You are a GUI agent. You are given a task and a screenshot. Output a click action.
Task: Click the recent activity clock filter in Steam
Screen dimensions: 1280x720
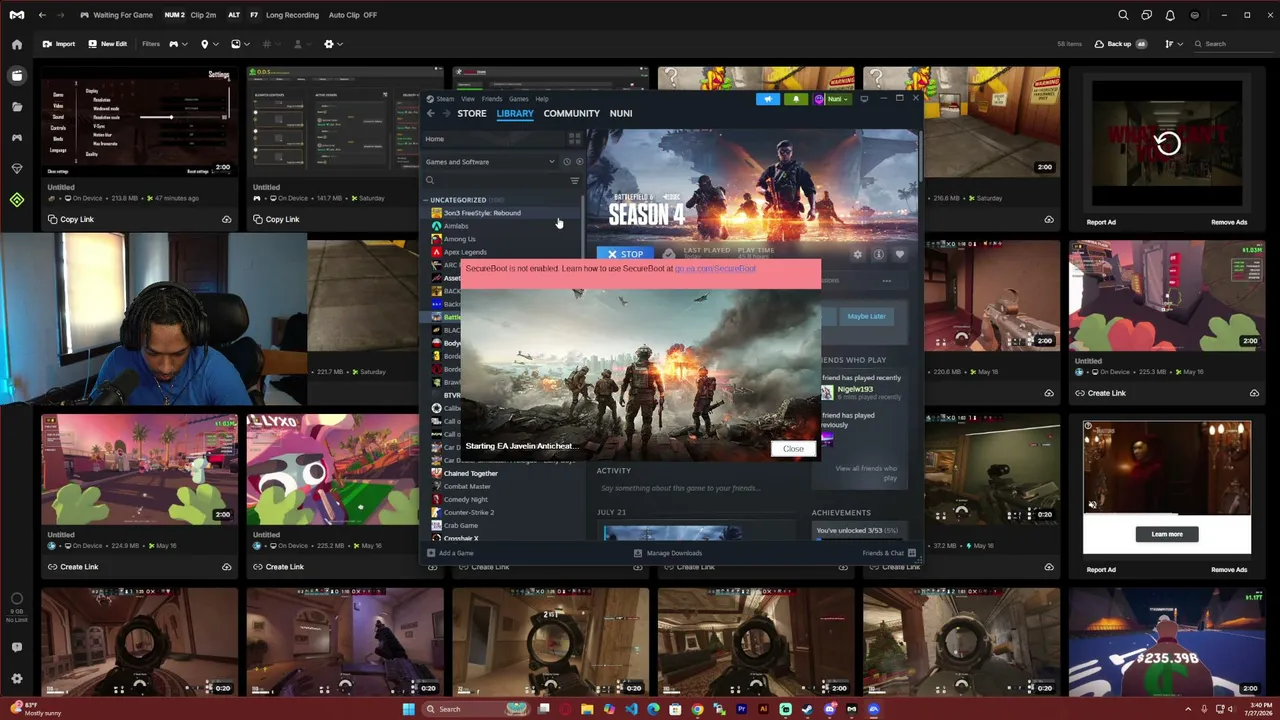pyautogui.click(x=566, y=162)
